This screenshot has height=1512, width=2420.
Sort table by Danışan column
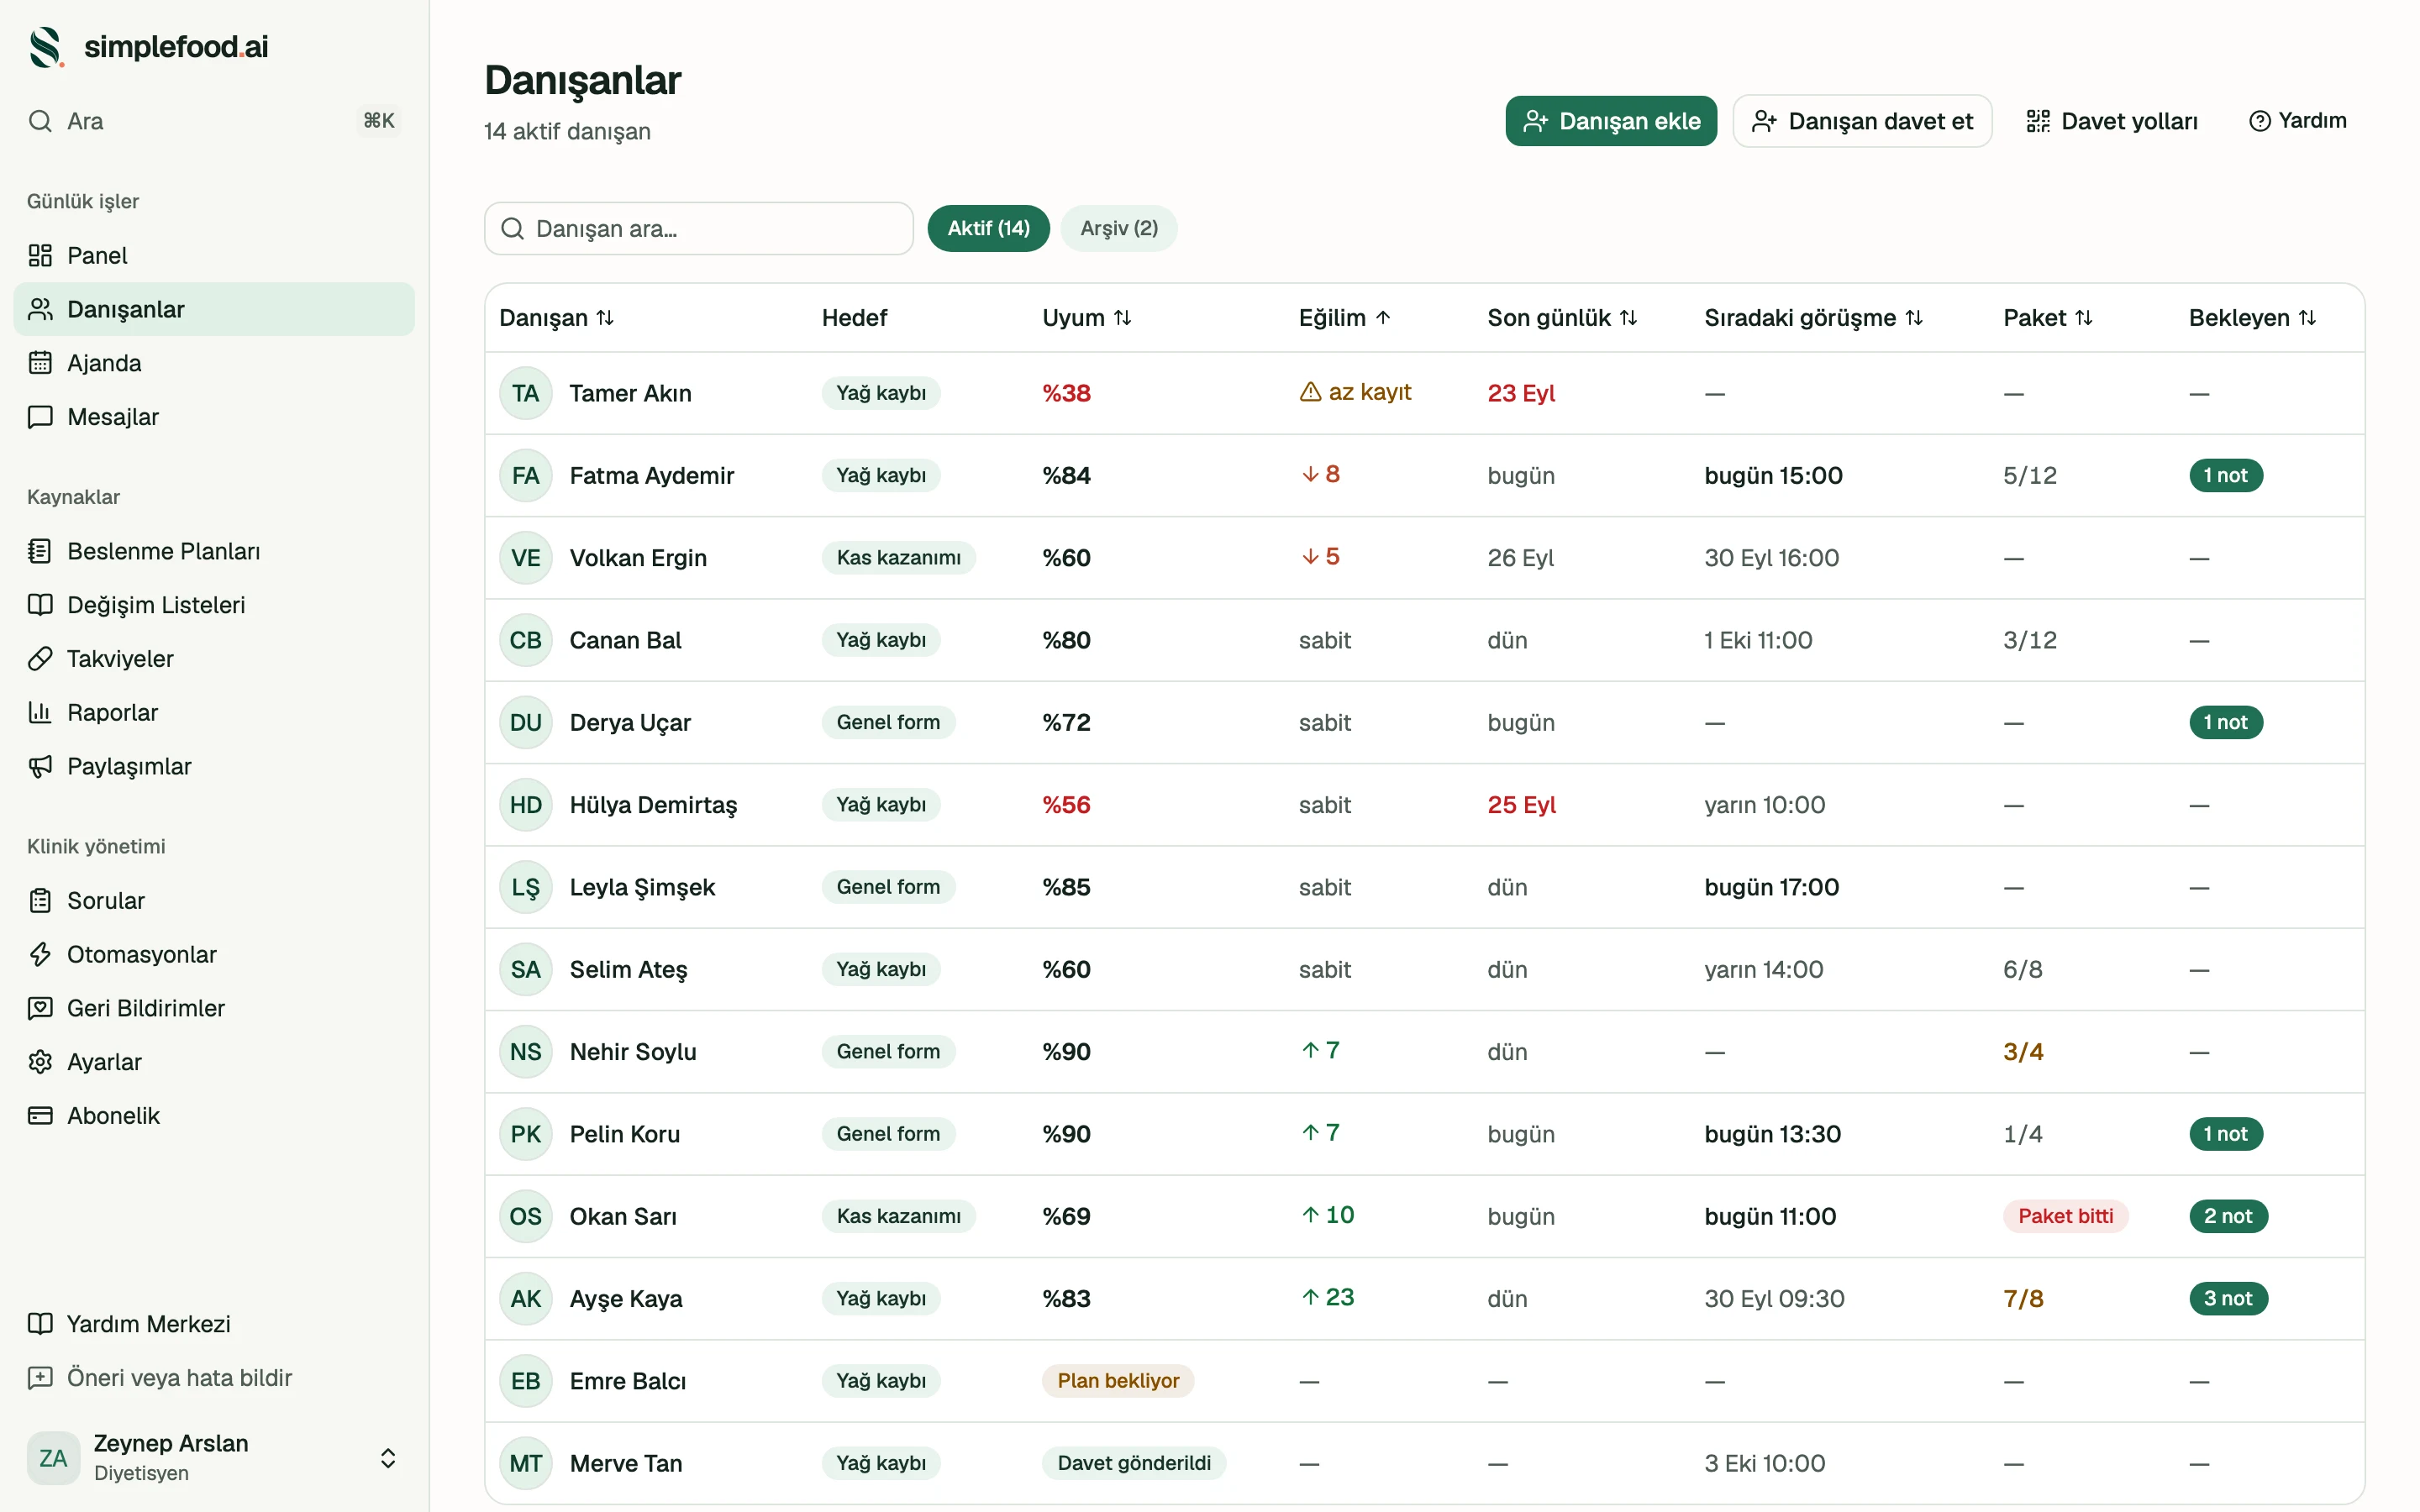pyautogui.click(x=556, y=318)
